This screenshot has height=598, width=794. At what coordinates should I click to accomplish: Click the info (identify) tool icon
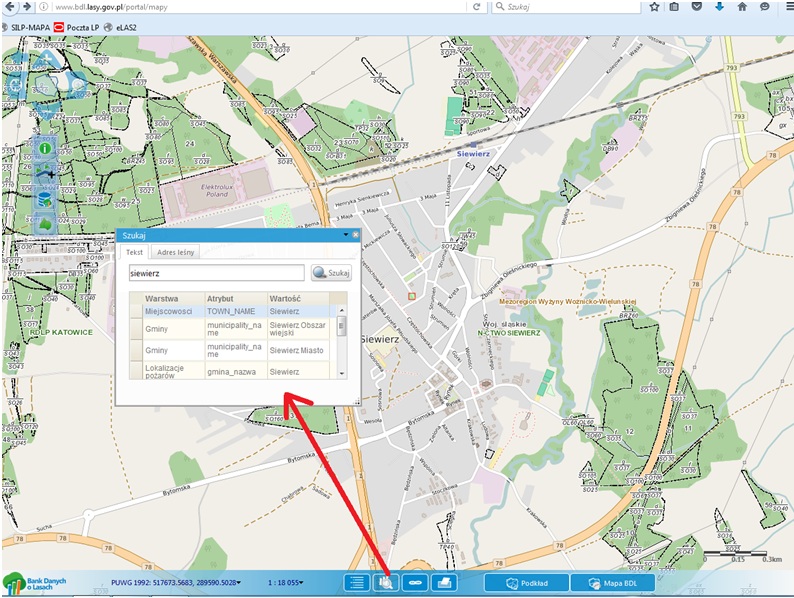point(46,149)
